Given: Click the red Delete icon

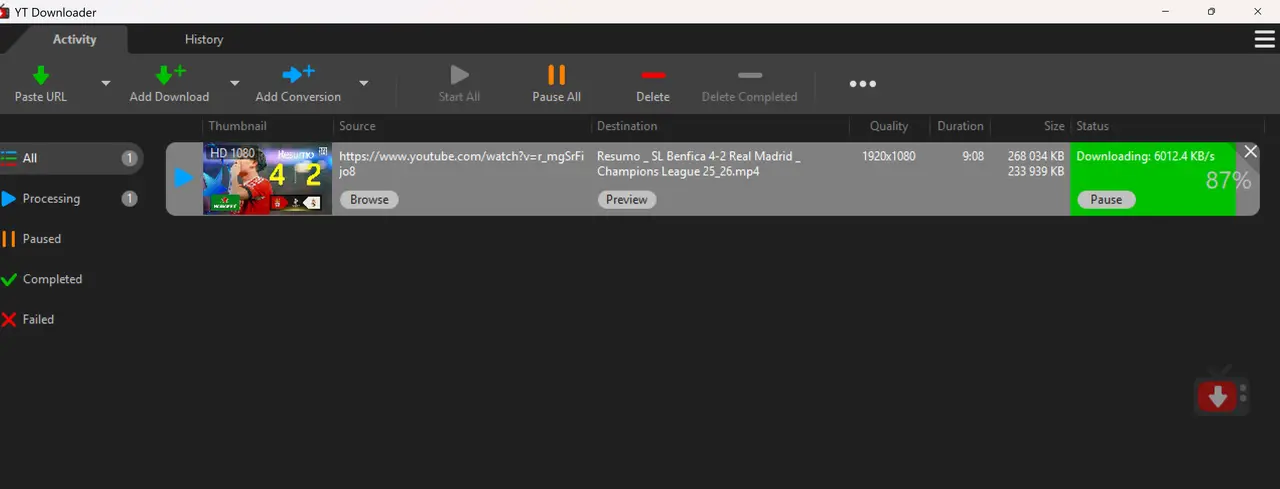Looking at the screenshot, I should click(x=653, y=75).
